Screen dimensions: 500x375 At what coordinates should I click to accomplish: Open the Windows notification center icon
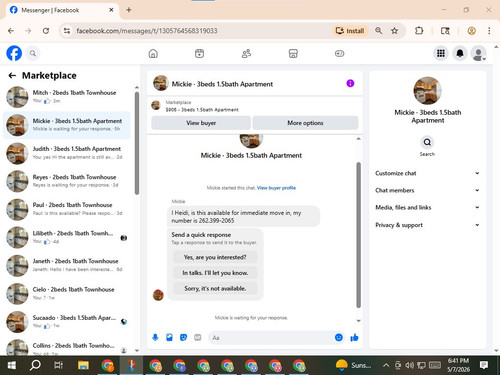tap(484, 365)
